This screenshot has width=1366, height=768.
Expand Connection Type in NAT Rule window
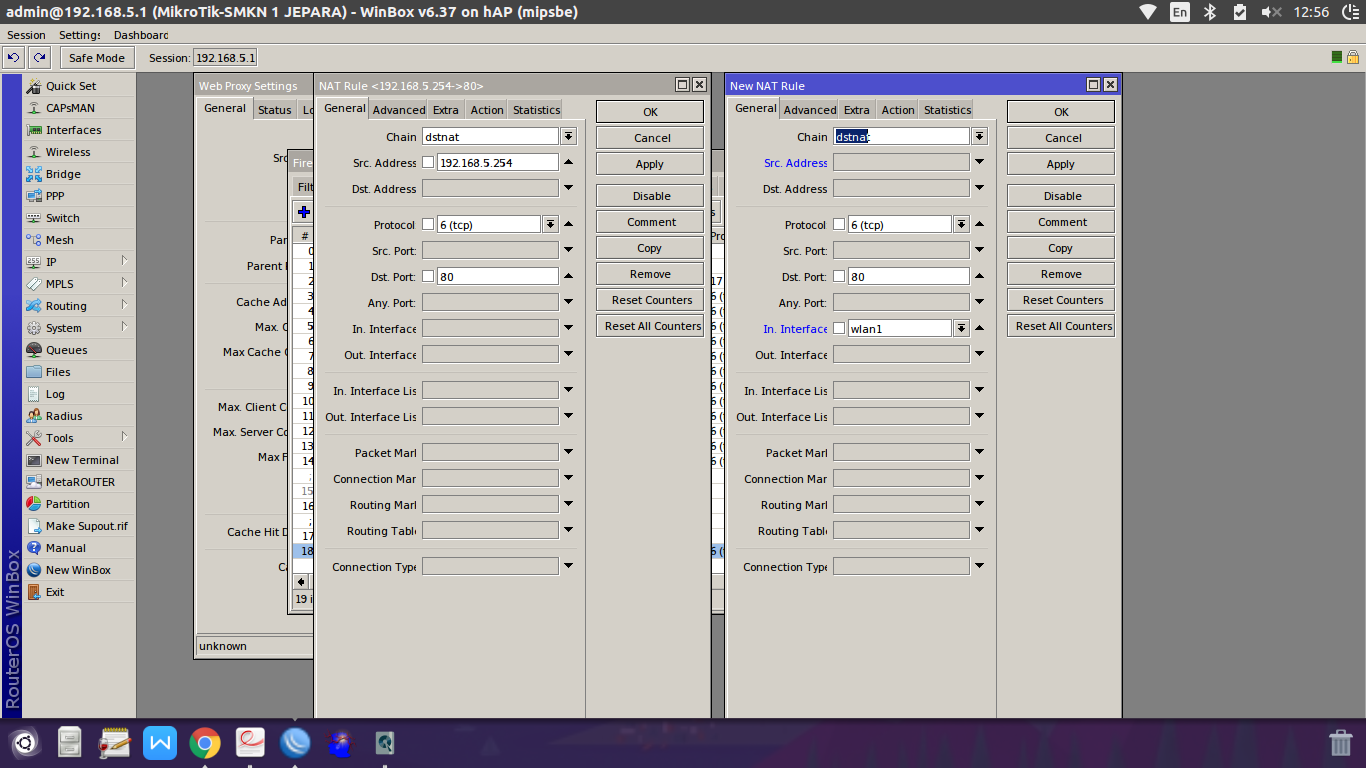(568, 566)
